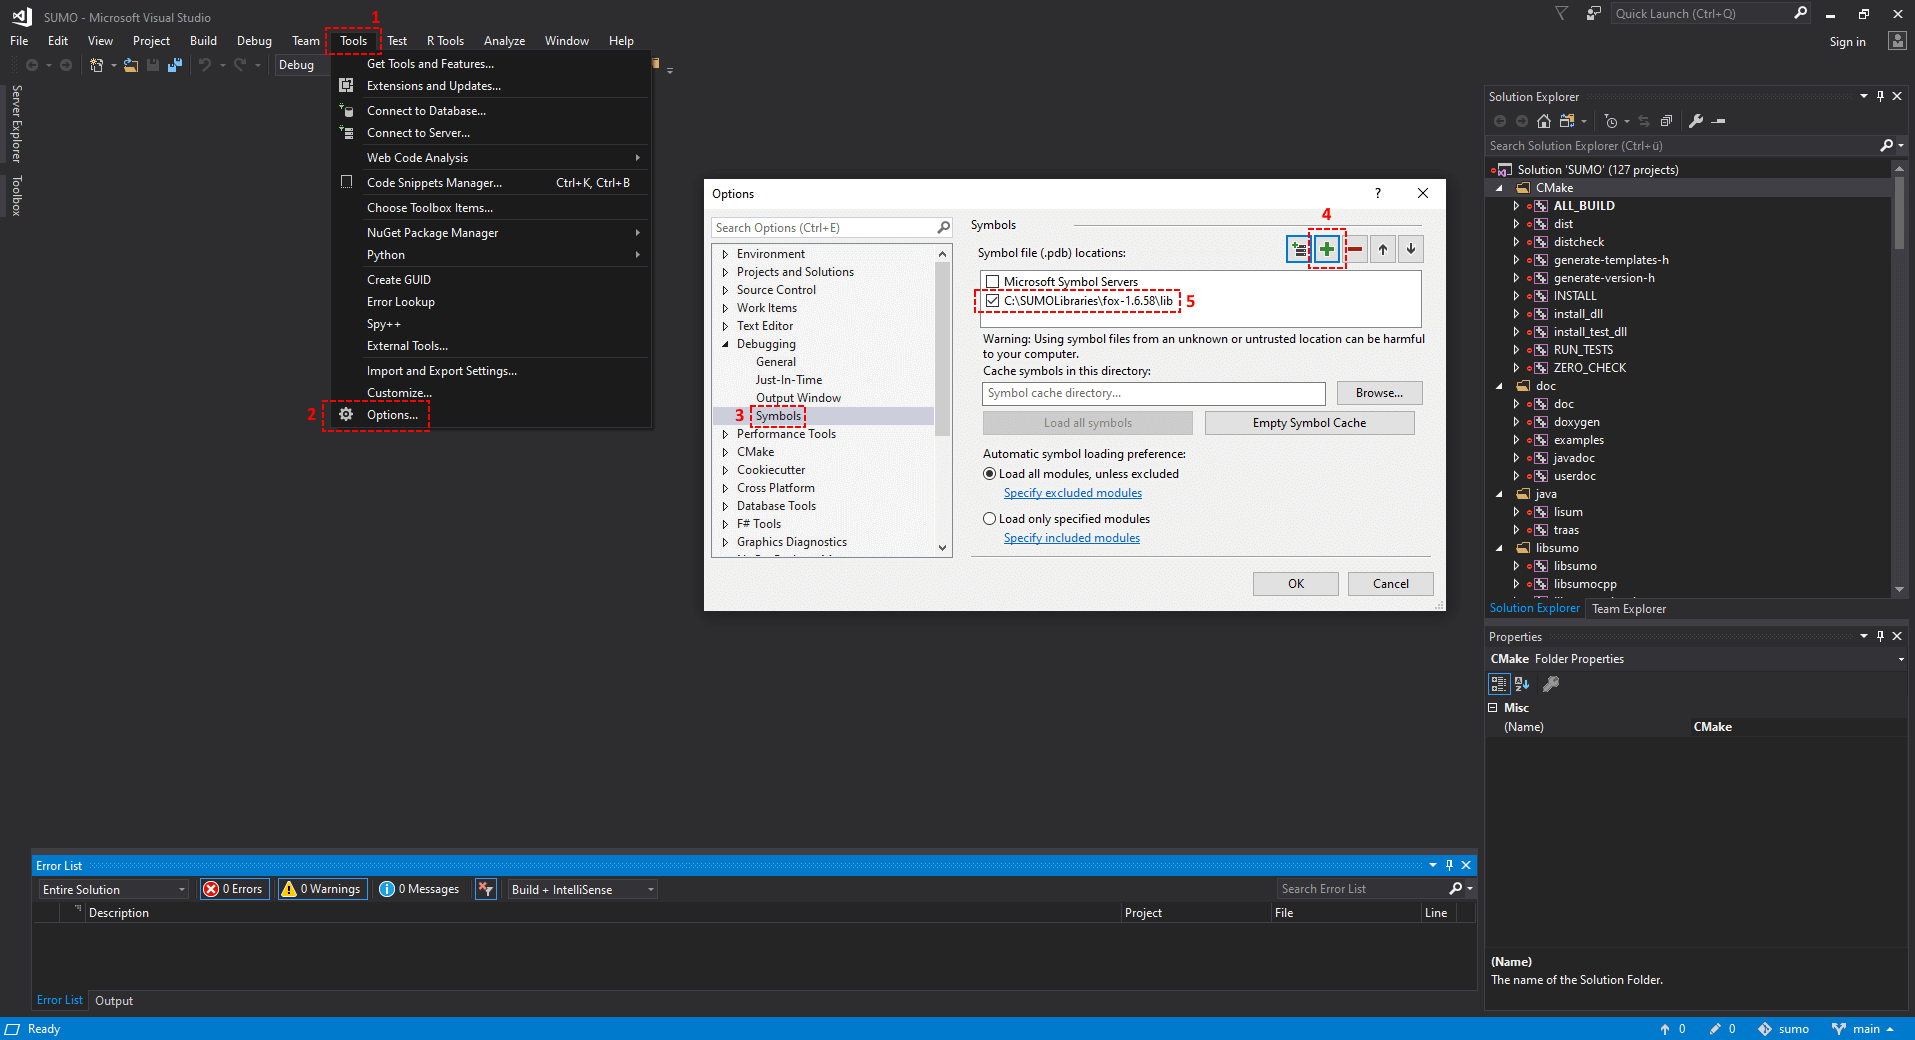The image size is (1915, 1040).
Task: Open the Analyze menu
Action: click(504, 41)
